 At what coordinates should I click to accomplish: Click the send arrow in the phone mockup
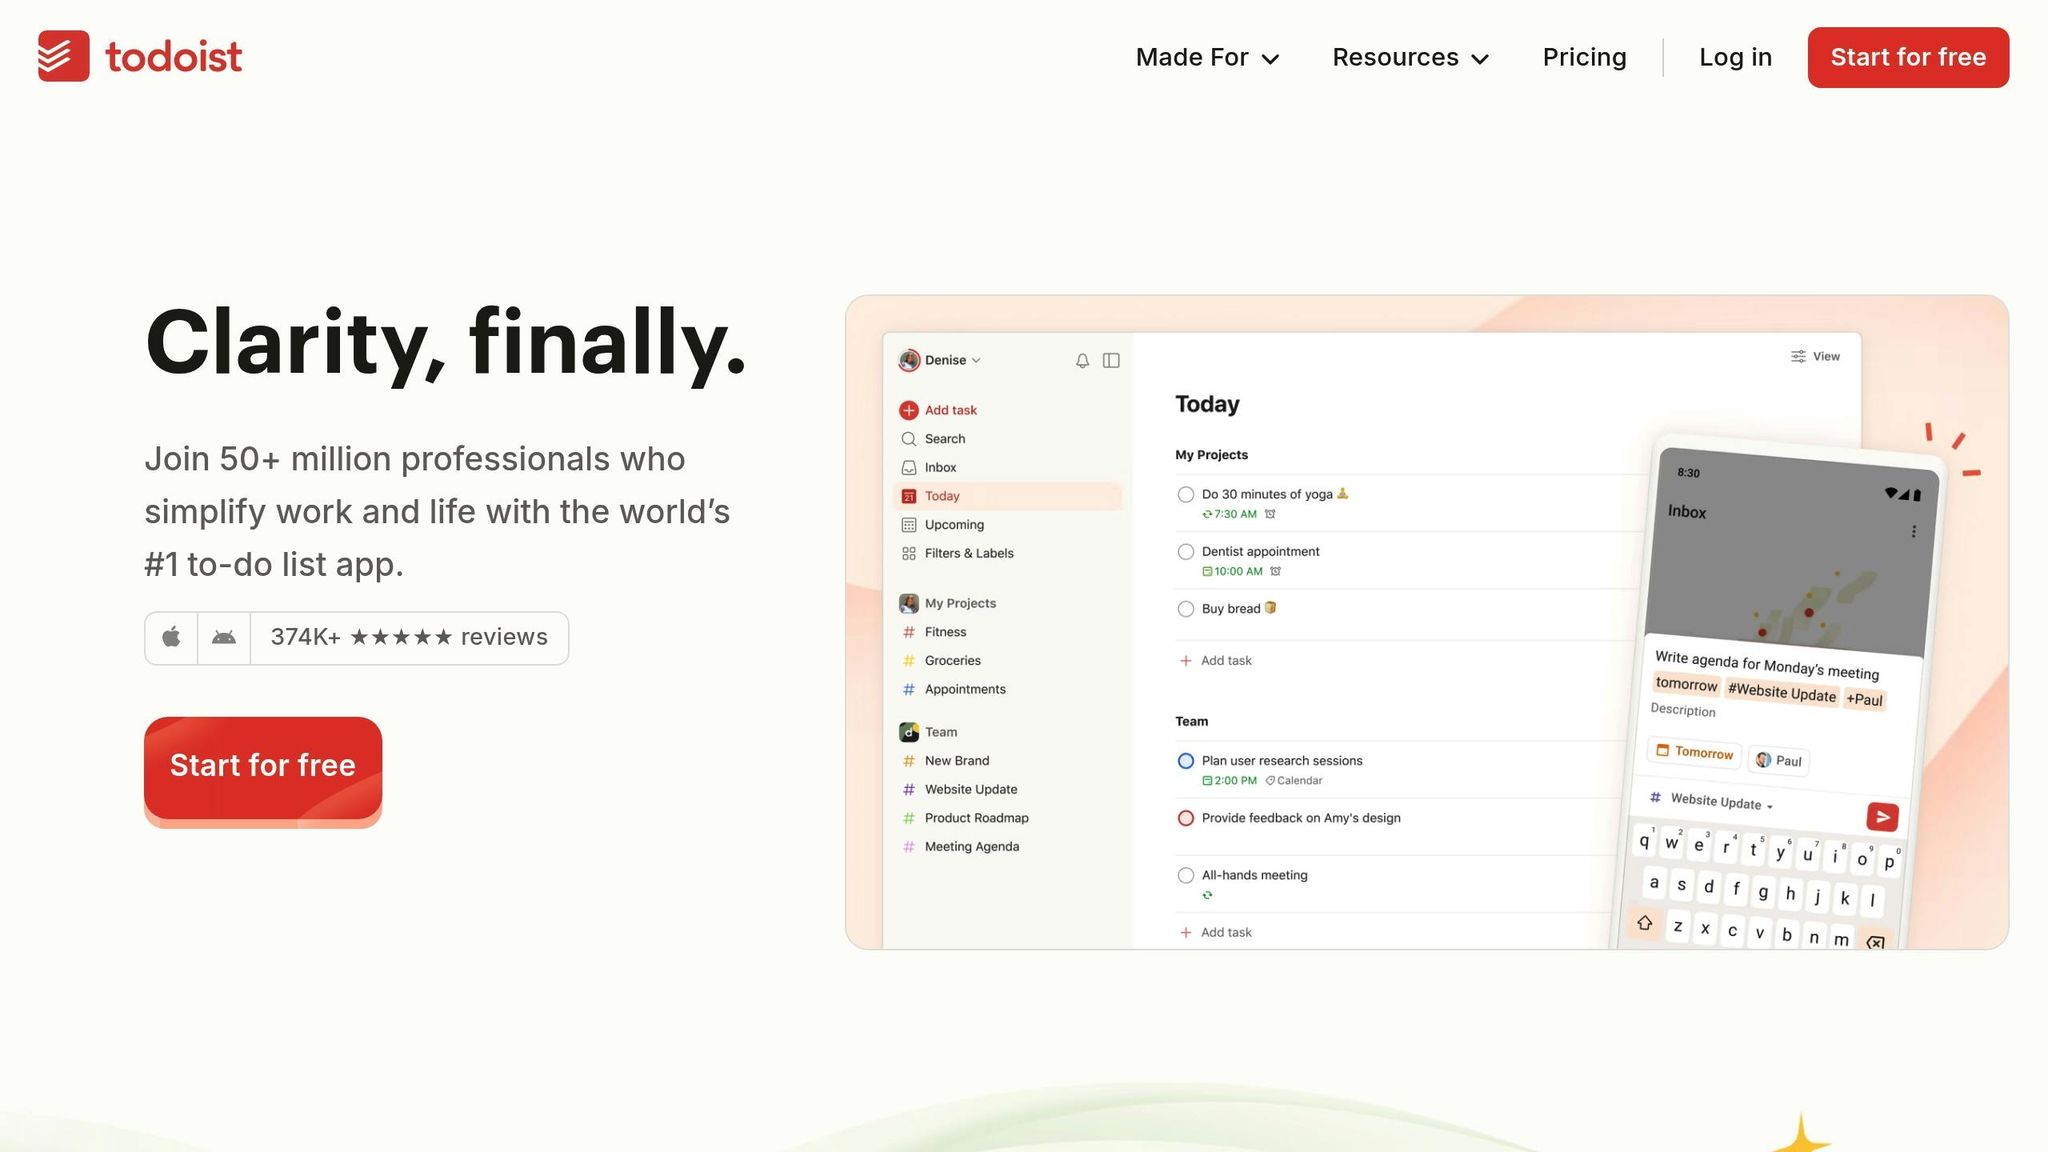click(1881, 816)
